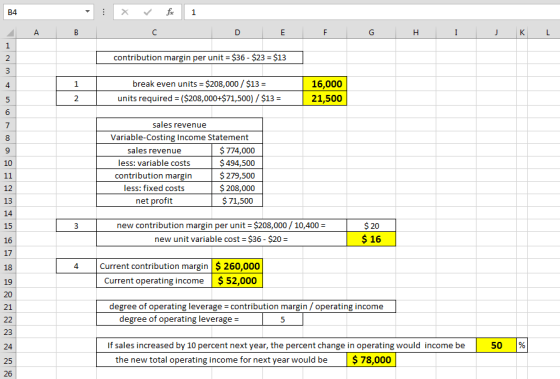Select column H header

tap(416, 33)
